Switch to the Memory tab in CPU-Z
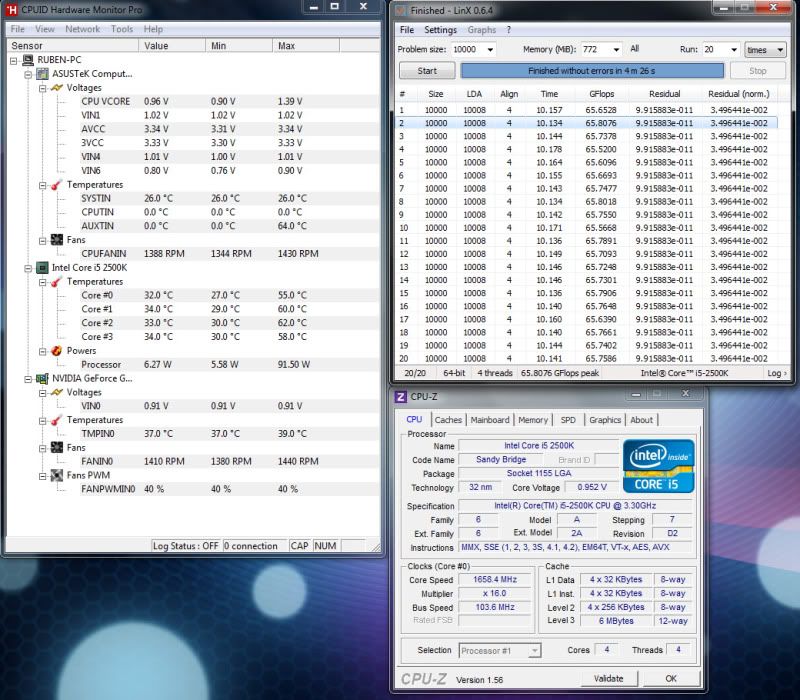This screenshot has height=700, width=800. coord(533,420)
